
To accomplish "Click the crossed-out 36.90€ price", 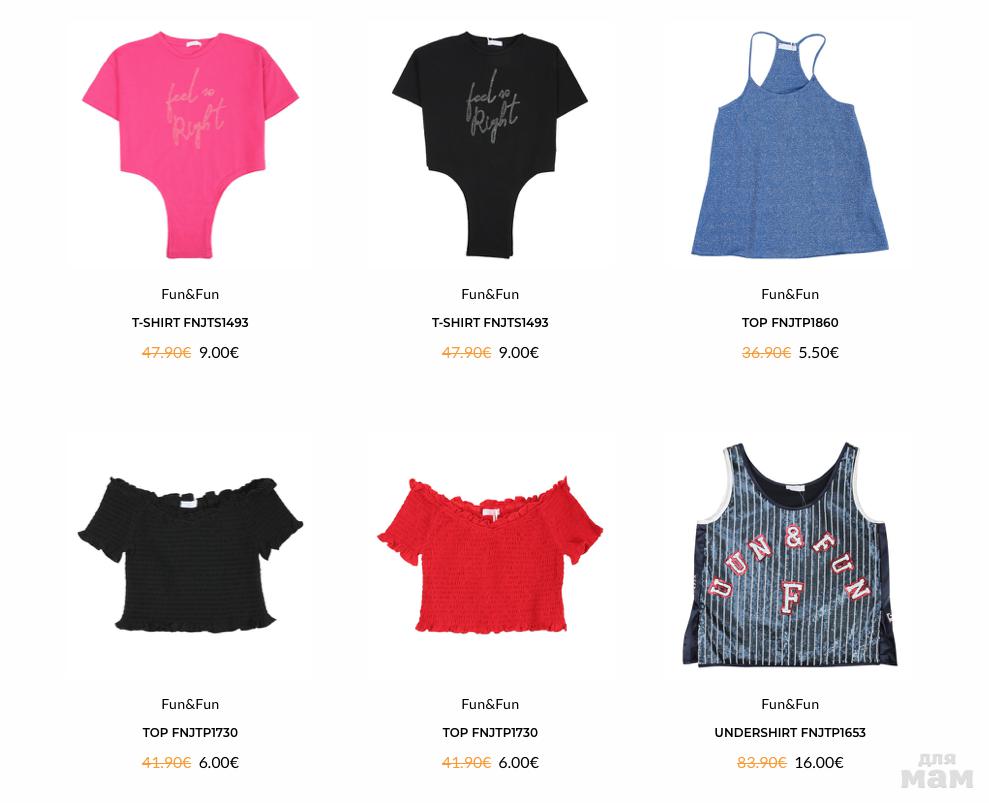I will coord(766,353).
